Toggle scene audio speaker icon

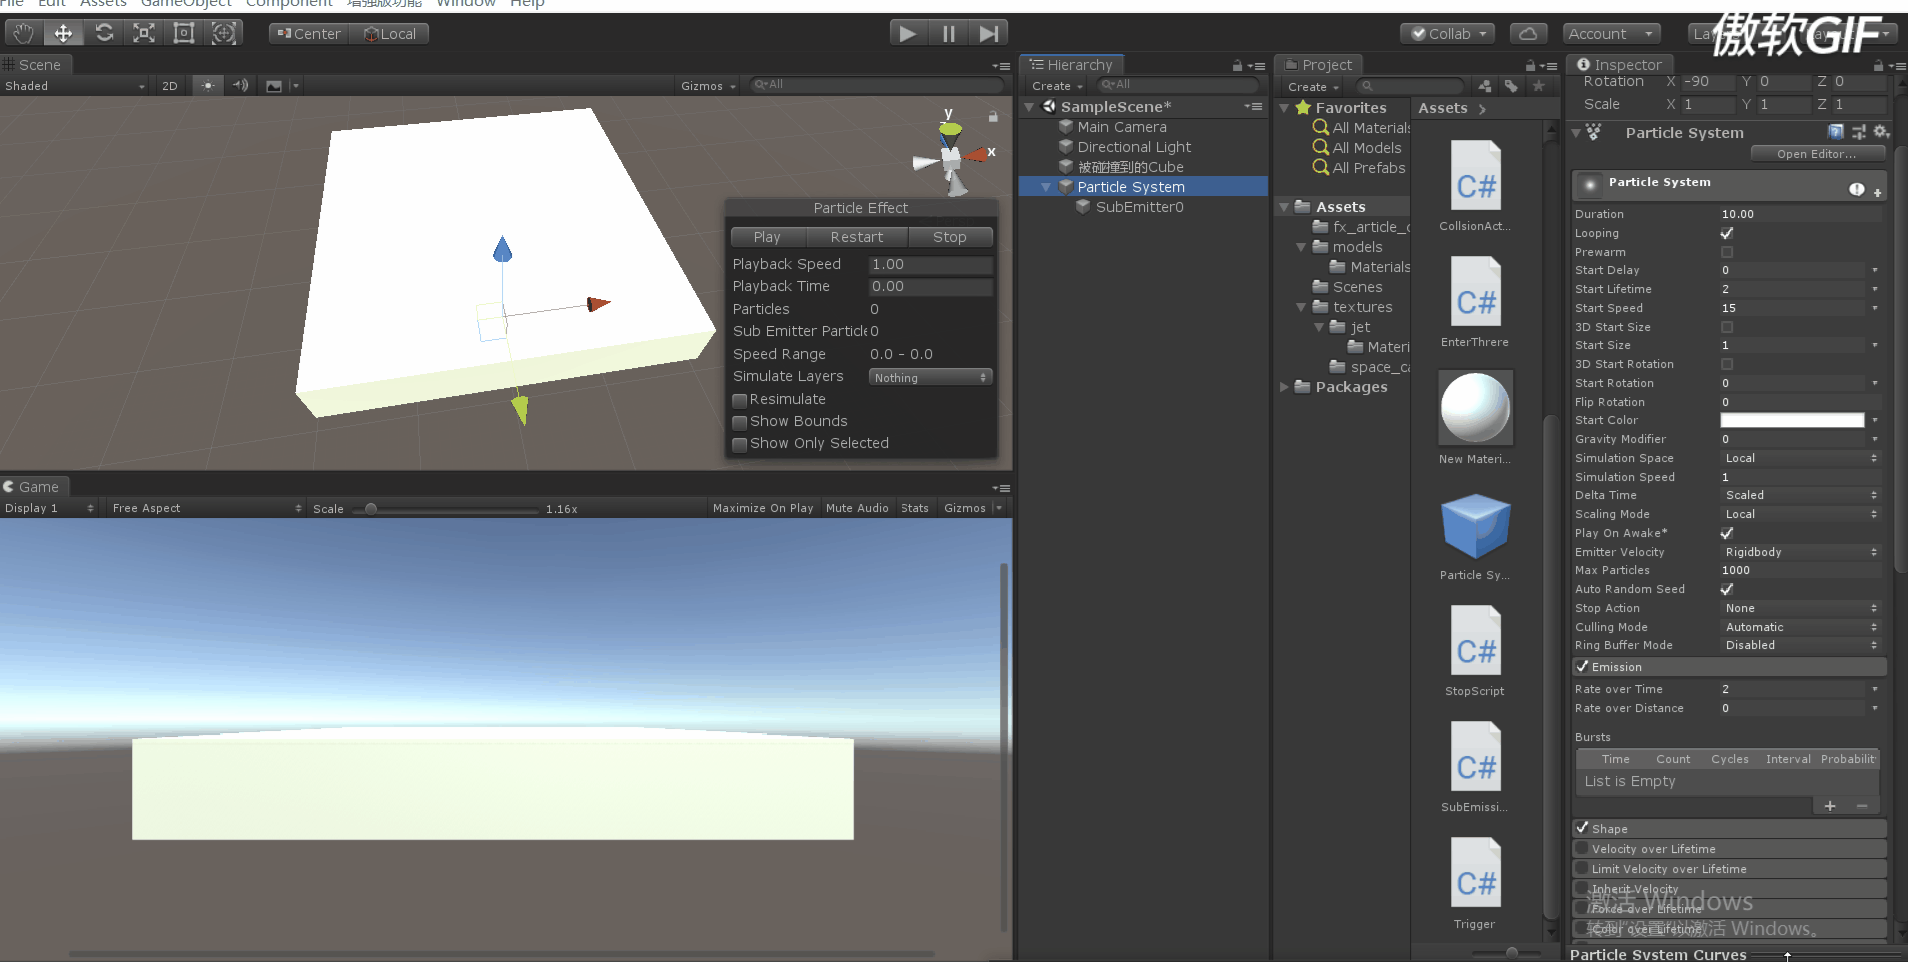click(240, 86)
